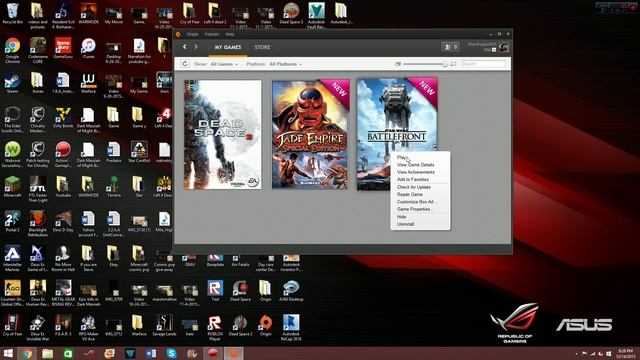Select the No More Room in Hell shortcut
The image size is (640, 360).
63,258
